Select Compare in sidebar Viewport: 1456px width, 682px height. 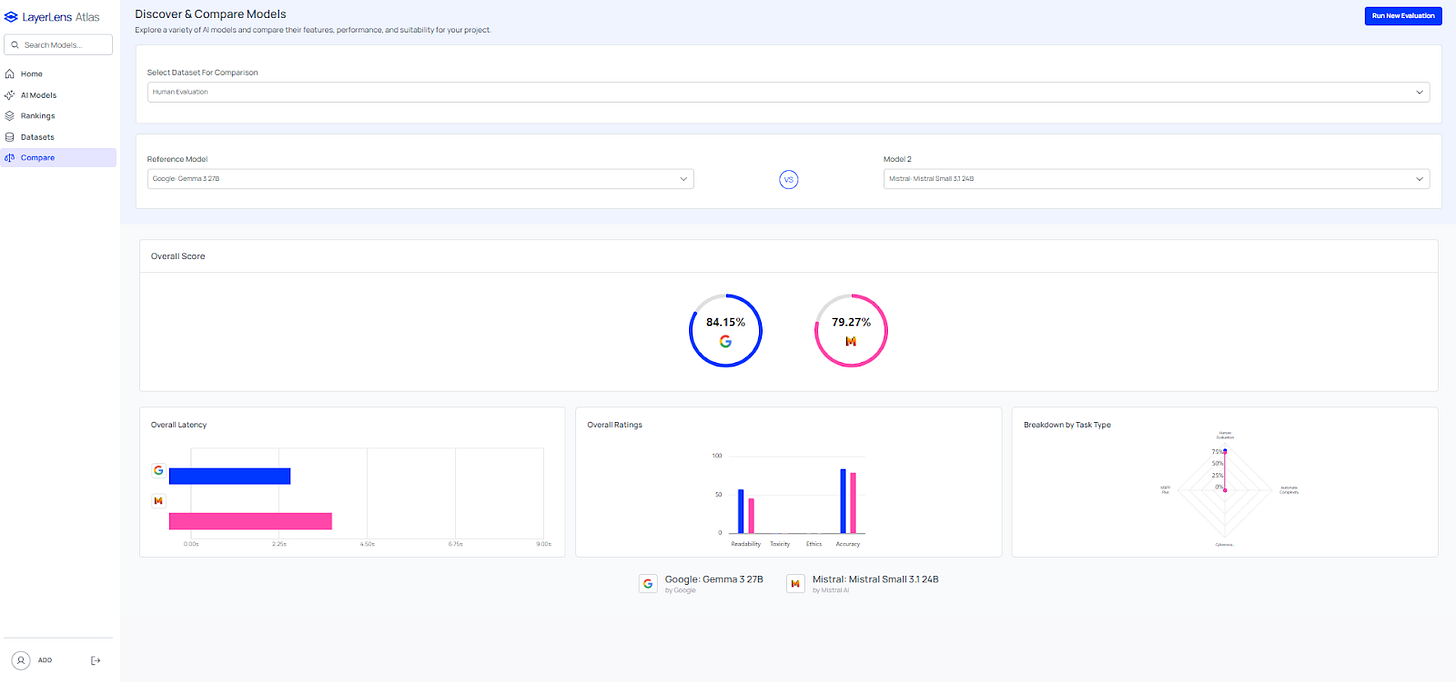[59, 158]
